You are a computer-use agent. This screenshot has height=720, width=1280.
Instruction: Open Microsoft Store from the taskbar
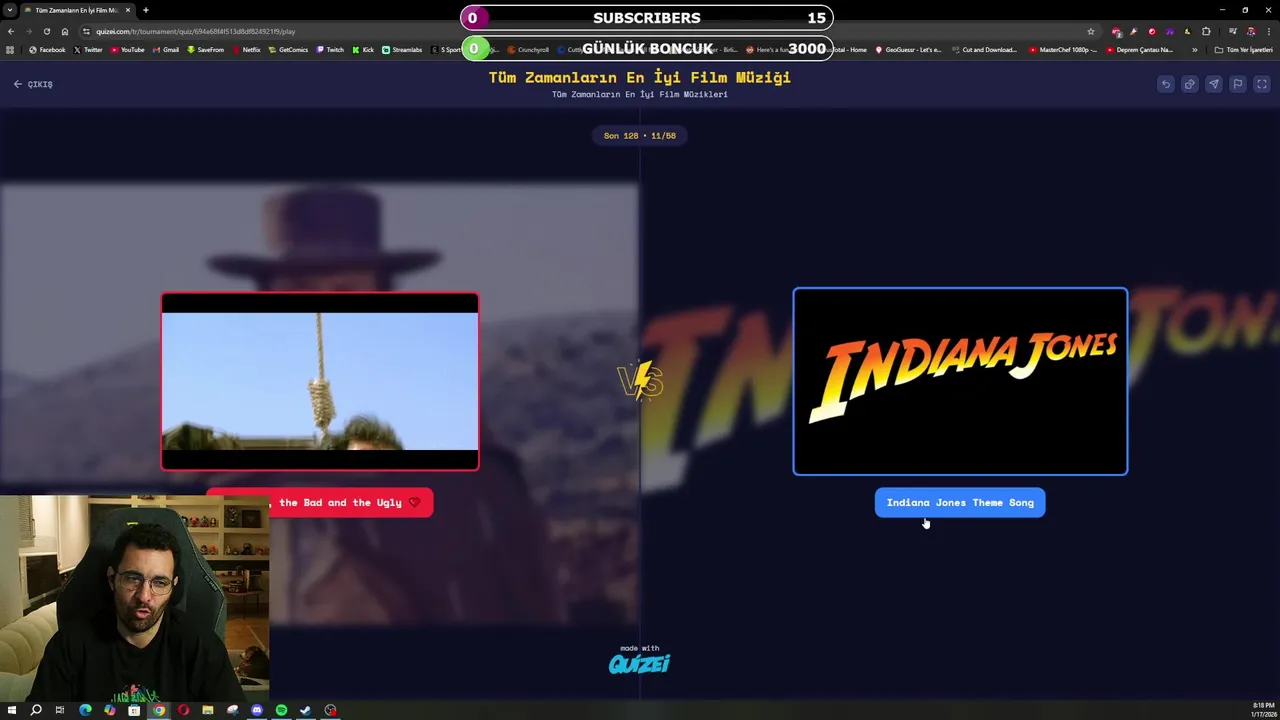(134, 710)
